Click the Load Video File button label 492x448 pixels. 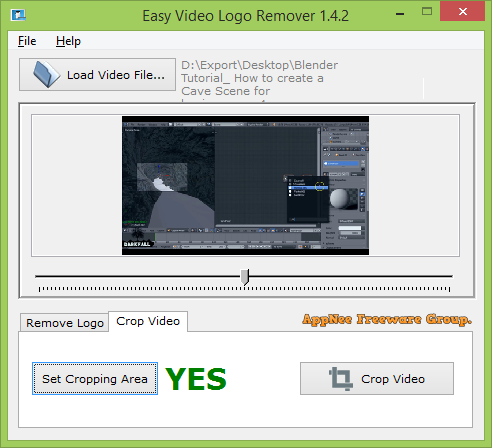click(116, 75)
